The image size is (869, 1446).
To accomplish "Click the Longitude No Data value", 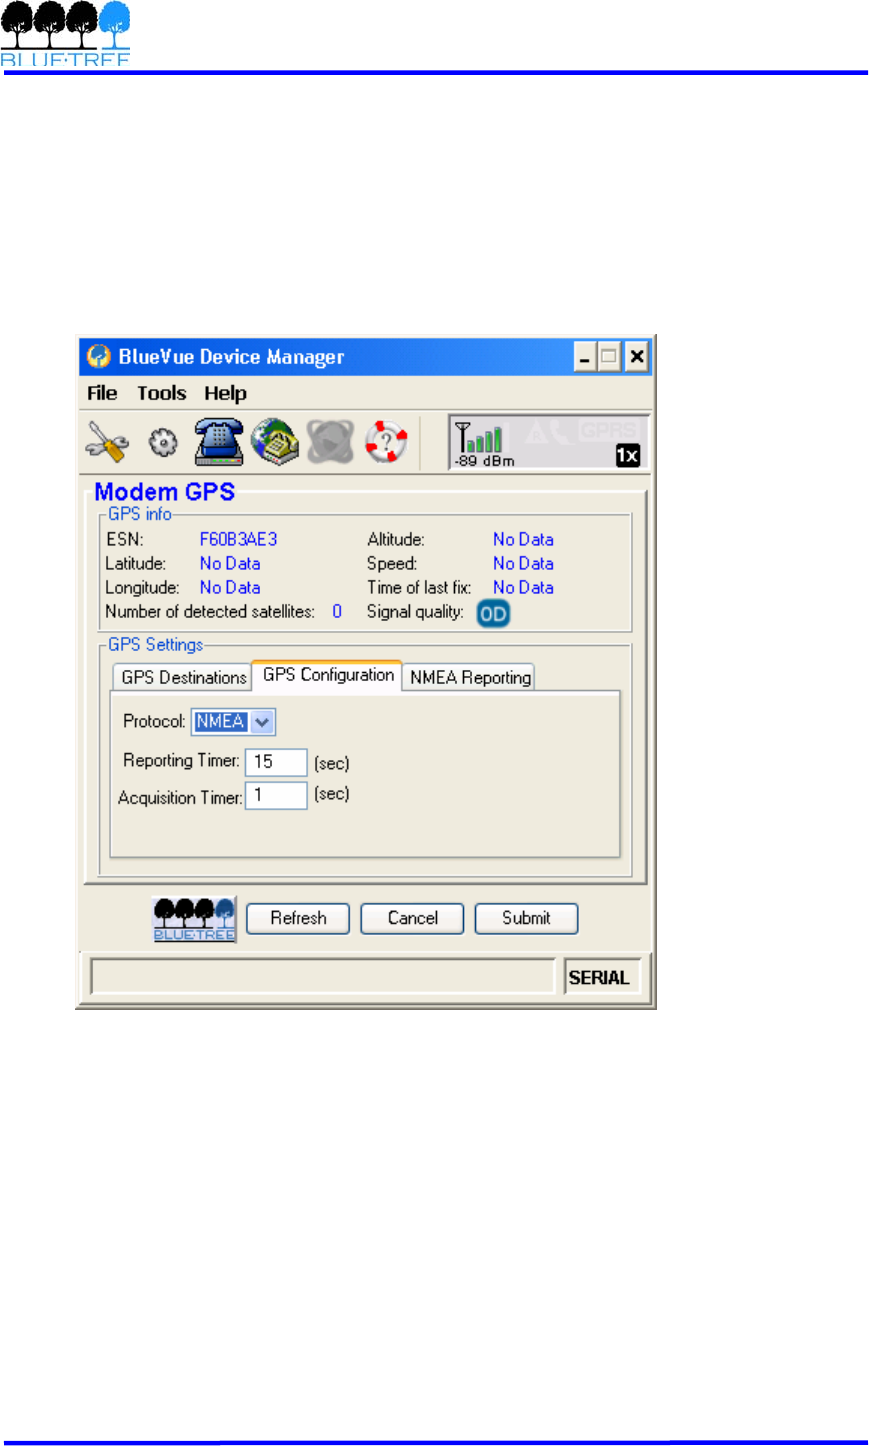I will [x=230, y=587].
